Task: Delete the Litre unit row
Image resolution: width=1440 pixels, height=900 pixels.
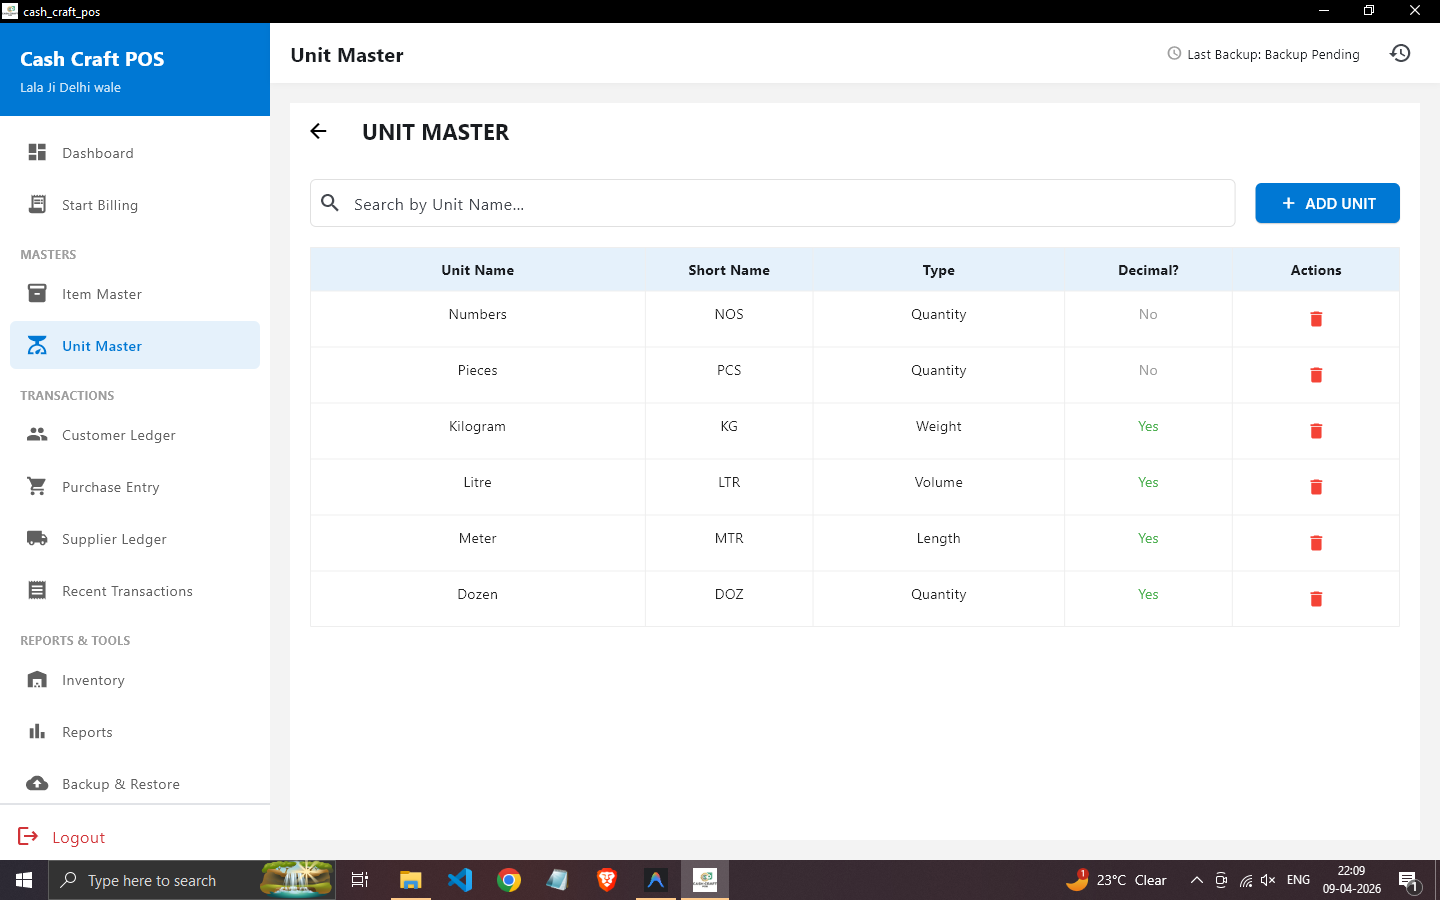Action: pos(1316,487)
